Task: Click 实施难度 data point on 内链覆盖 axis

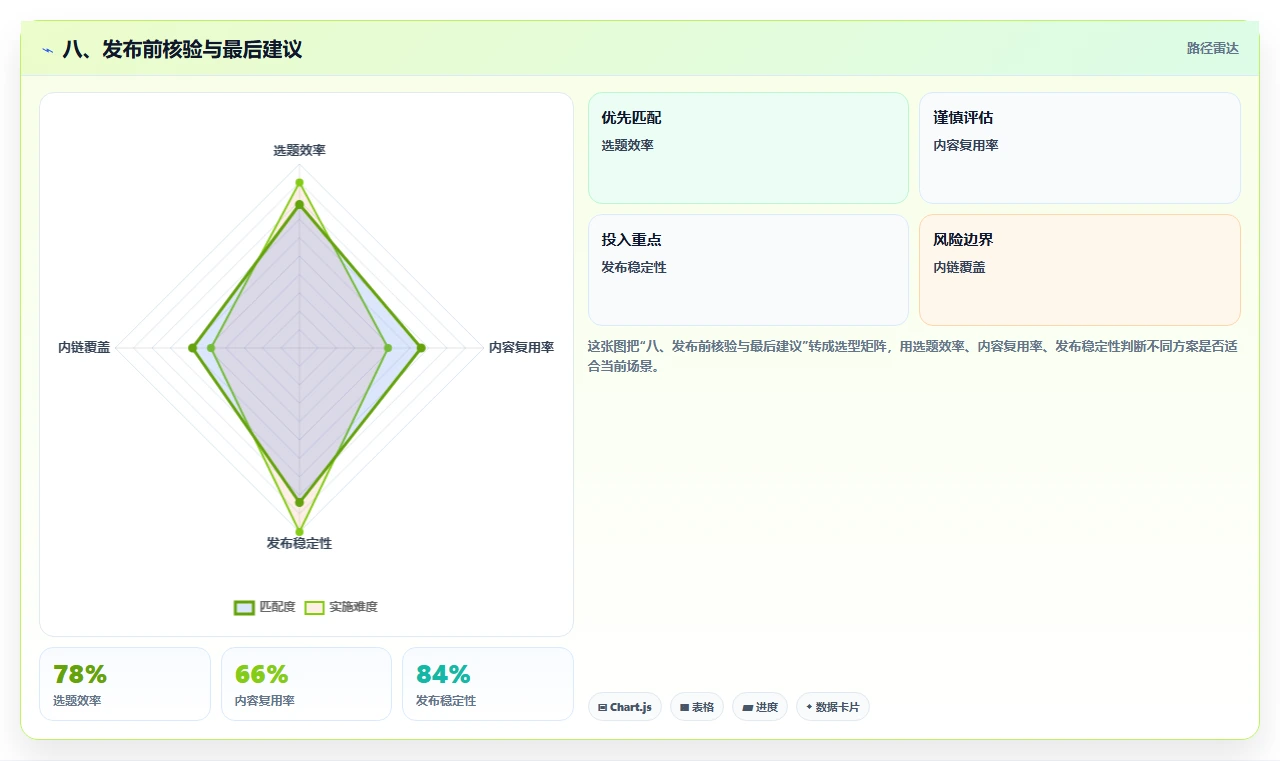Action: click(211, 348)
